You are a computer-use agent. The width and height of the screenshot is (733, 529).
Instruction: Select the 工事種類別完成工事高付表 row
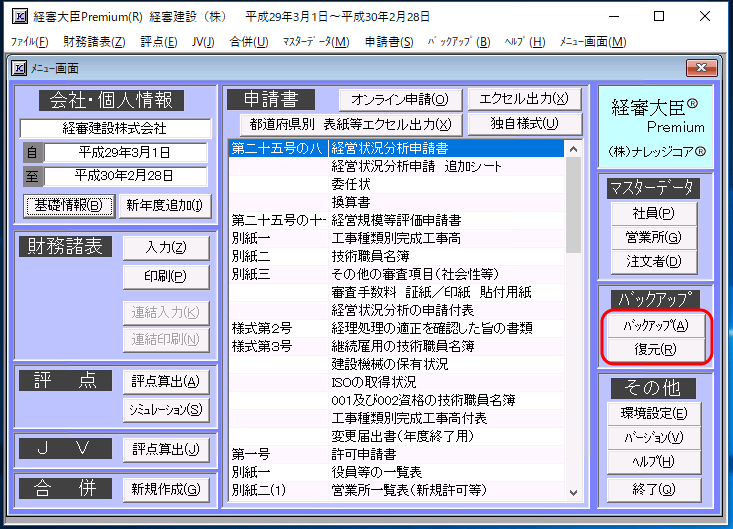396,418
